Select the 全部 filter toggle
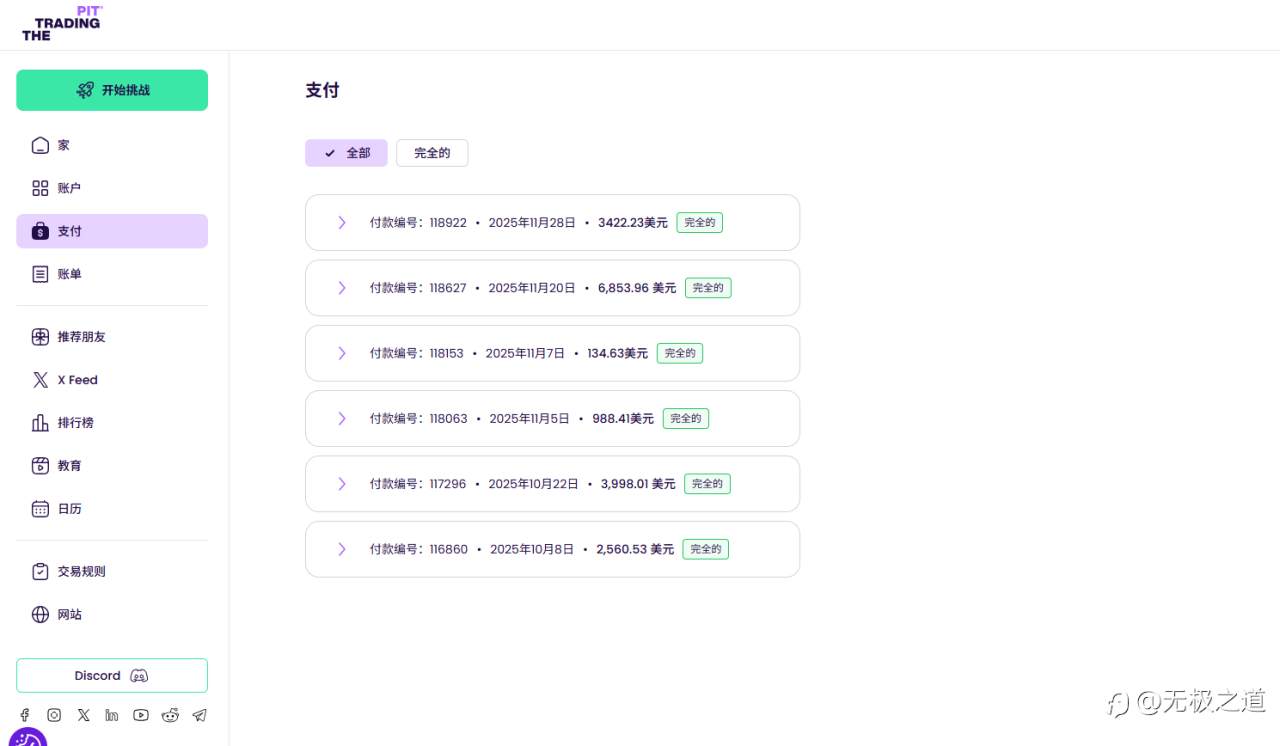1280x746 pixels. [346, 153]
